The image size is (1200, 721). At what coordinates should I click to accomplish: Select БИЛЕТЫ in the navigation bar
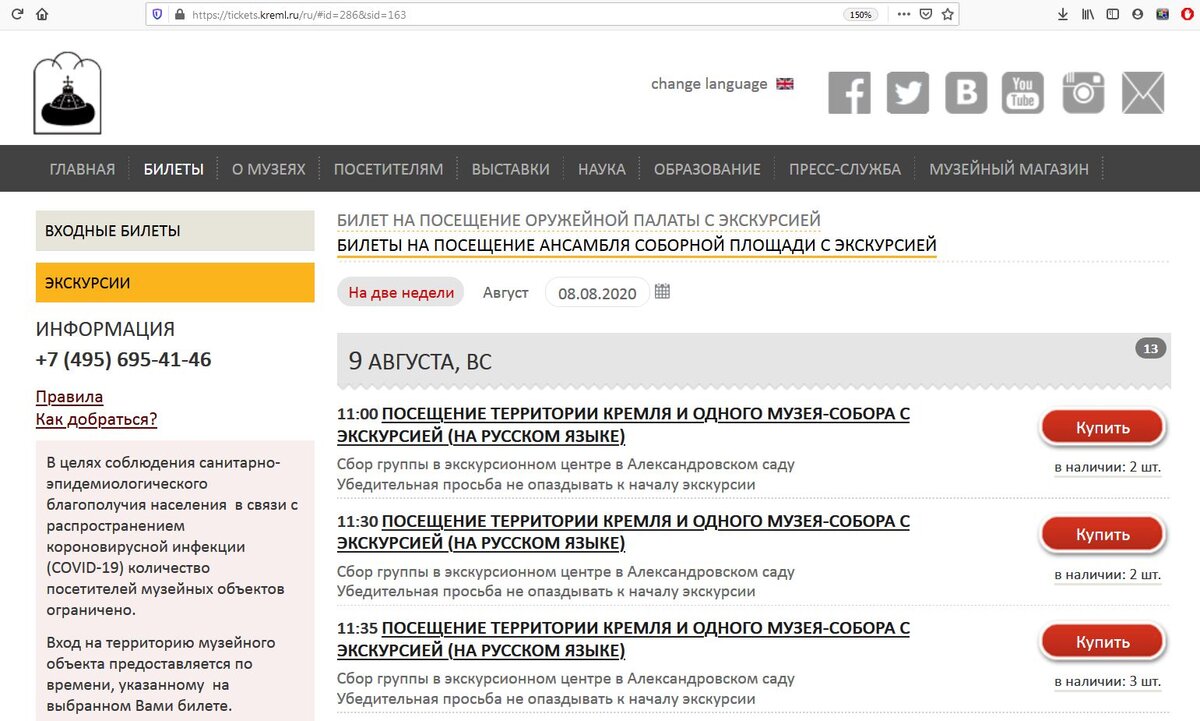click(x=174, y=169)
